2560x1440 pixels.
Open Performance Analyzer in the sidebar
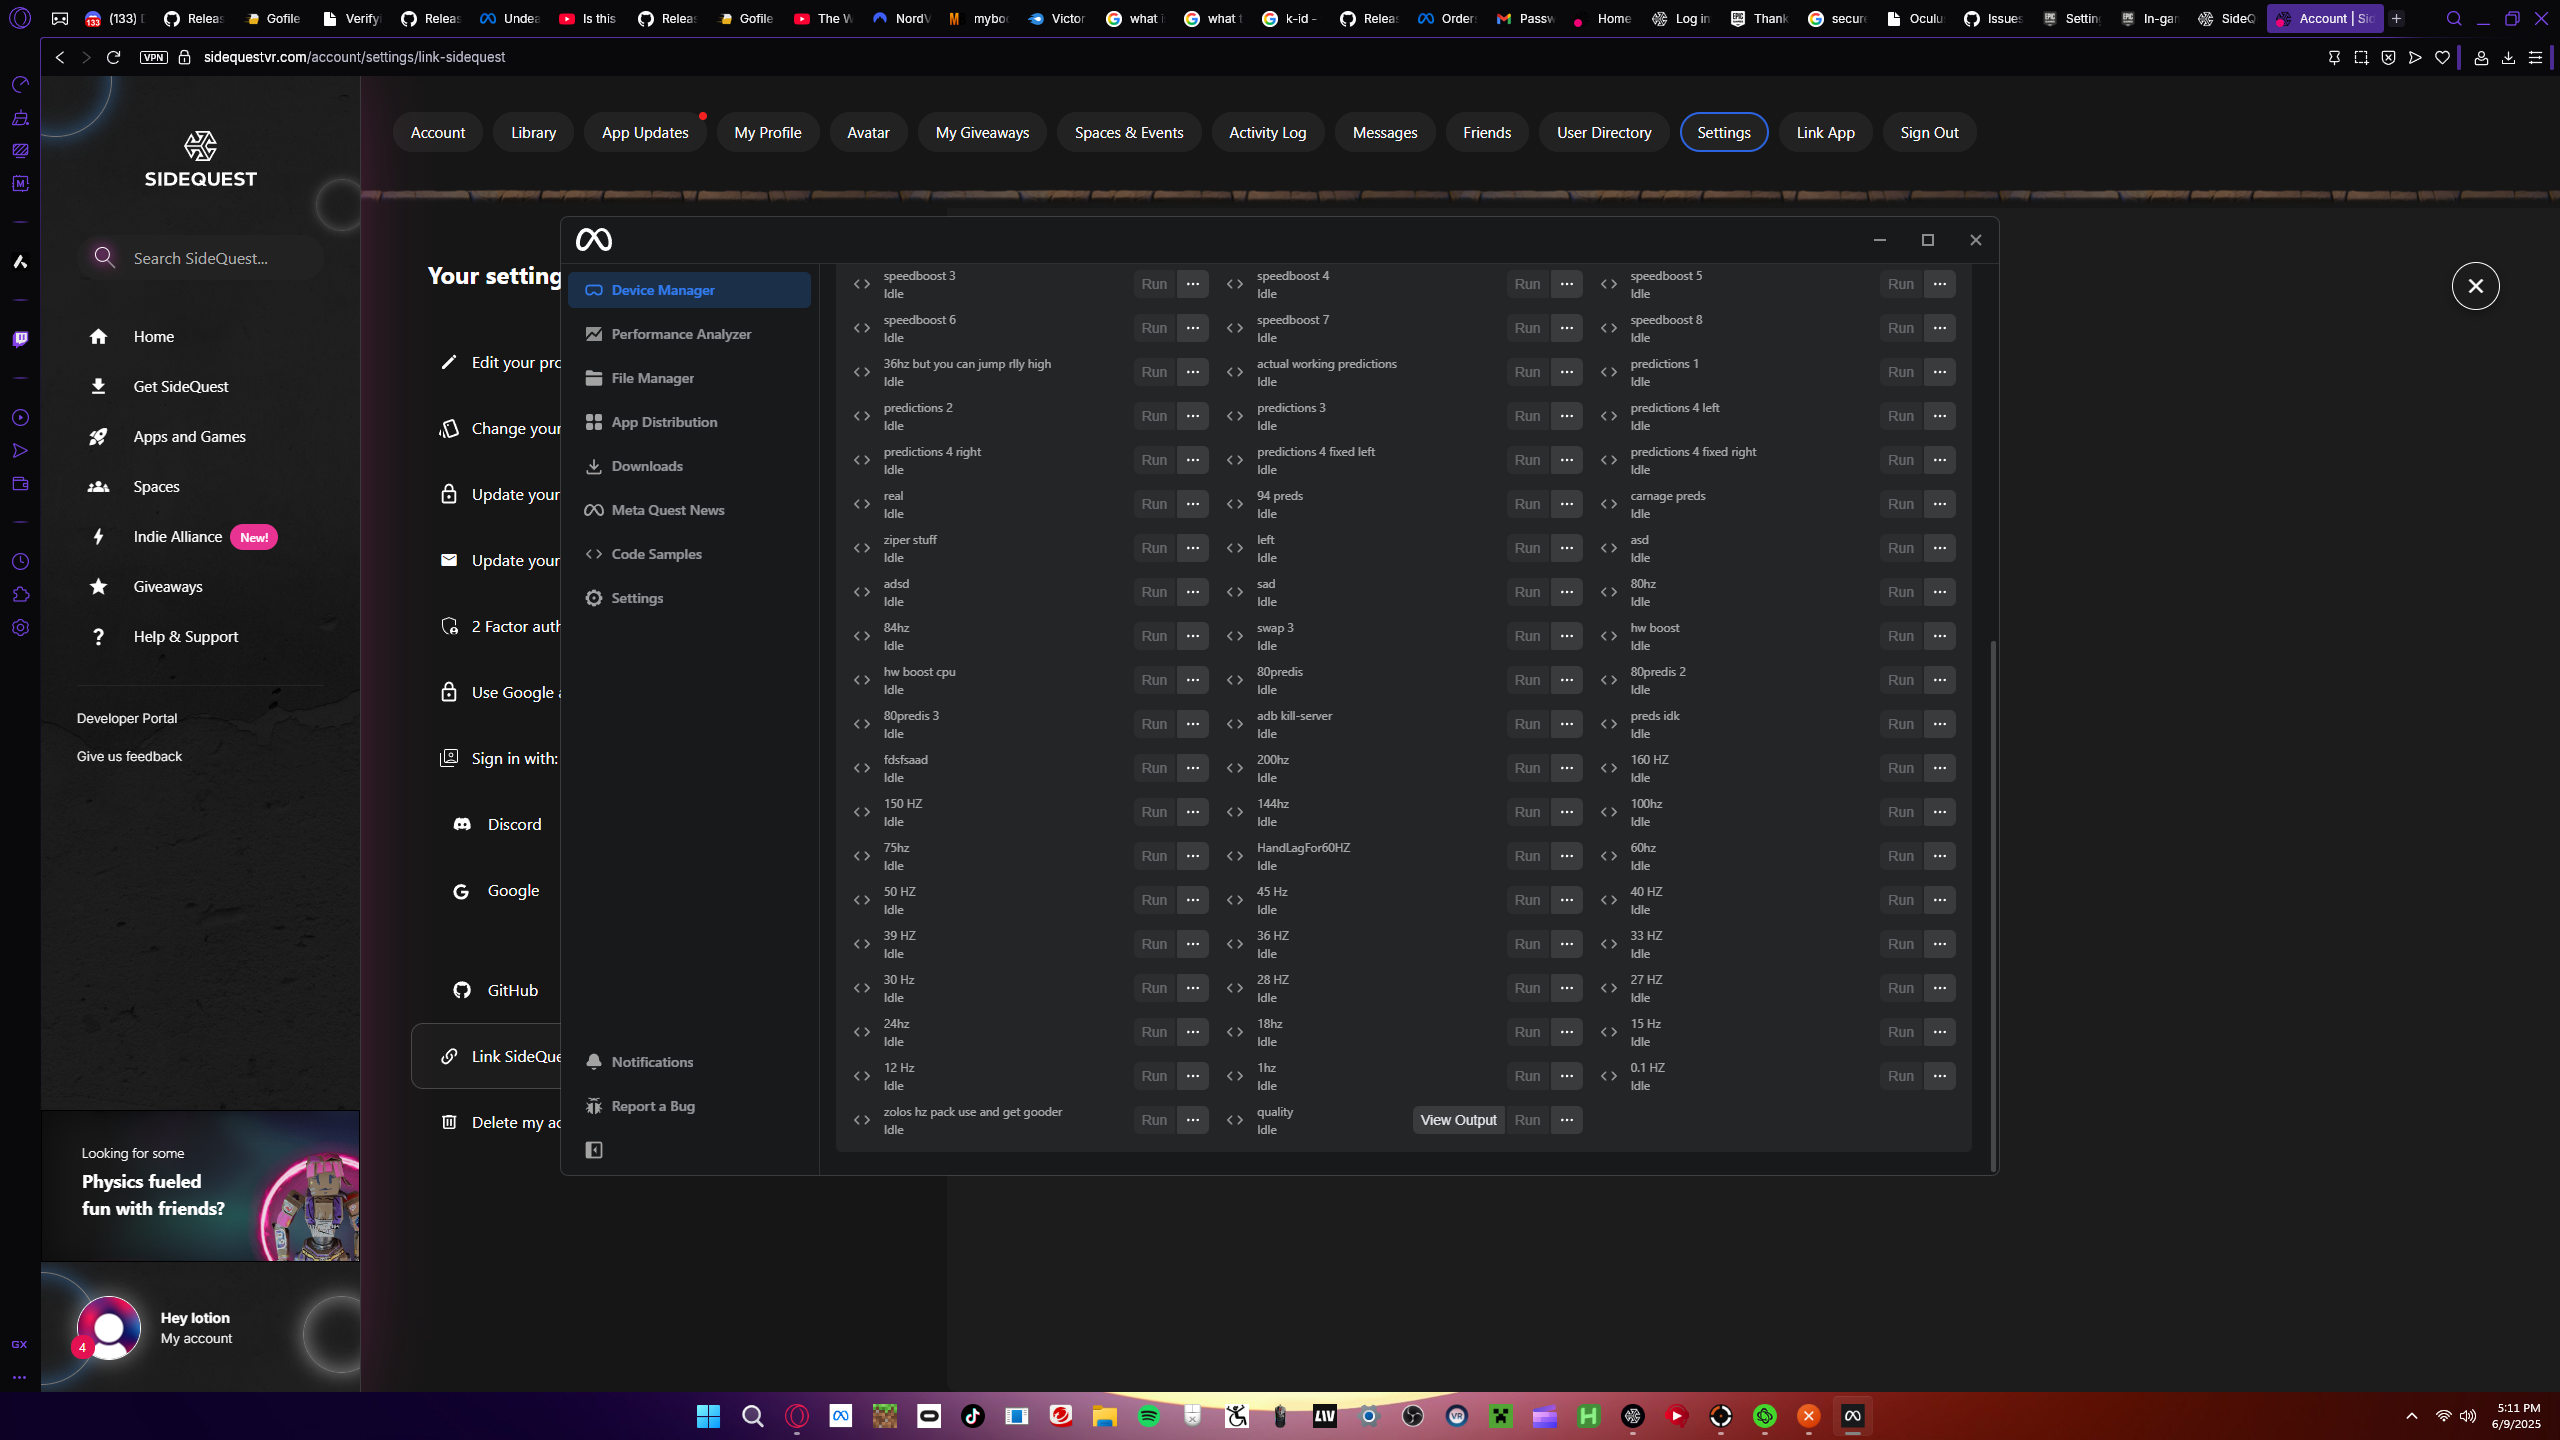[x=680, y=334]
